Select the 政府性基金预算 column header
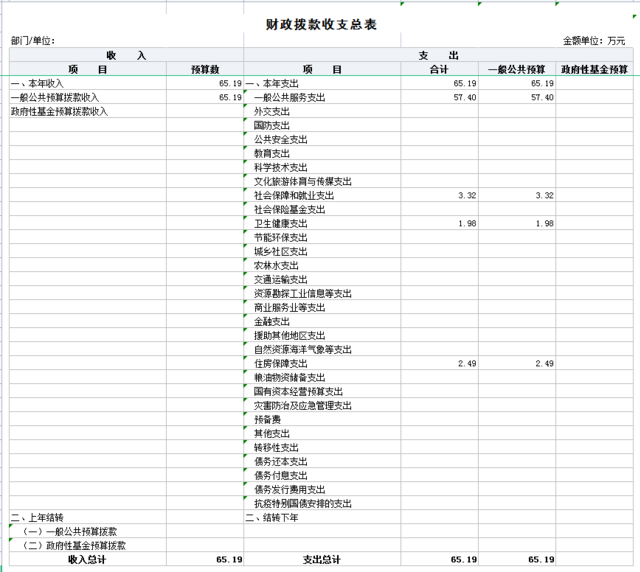Screen dimensions: 640x572 (x=595, y=70)
